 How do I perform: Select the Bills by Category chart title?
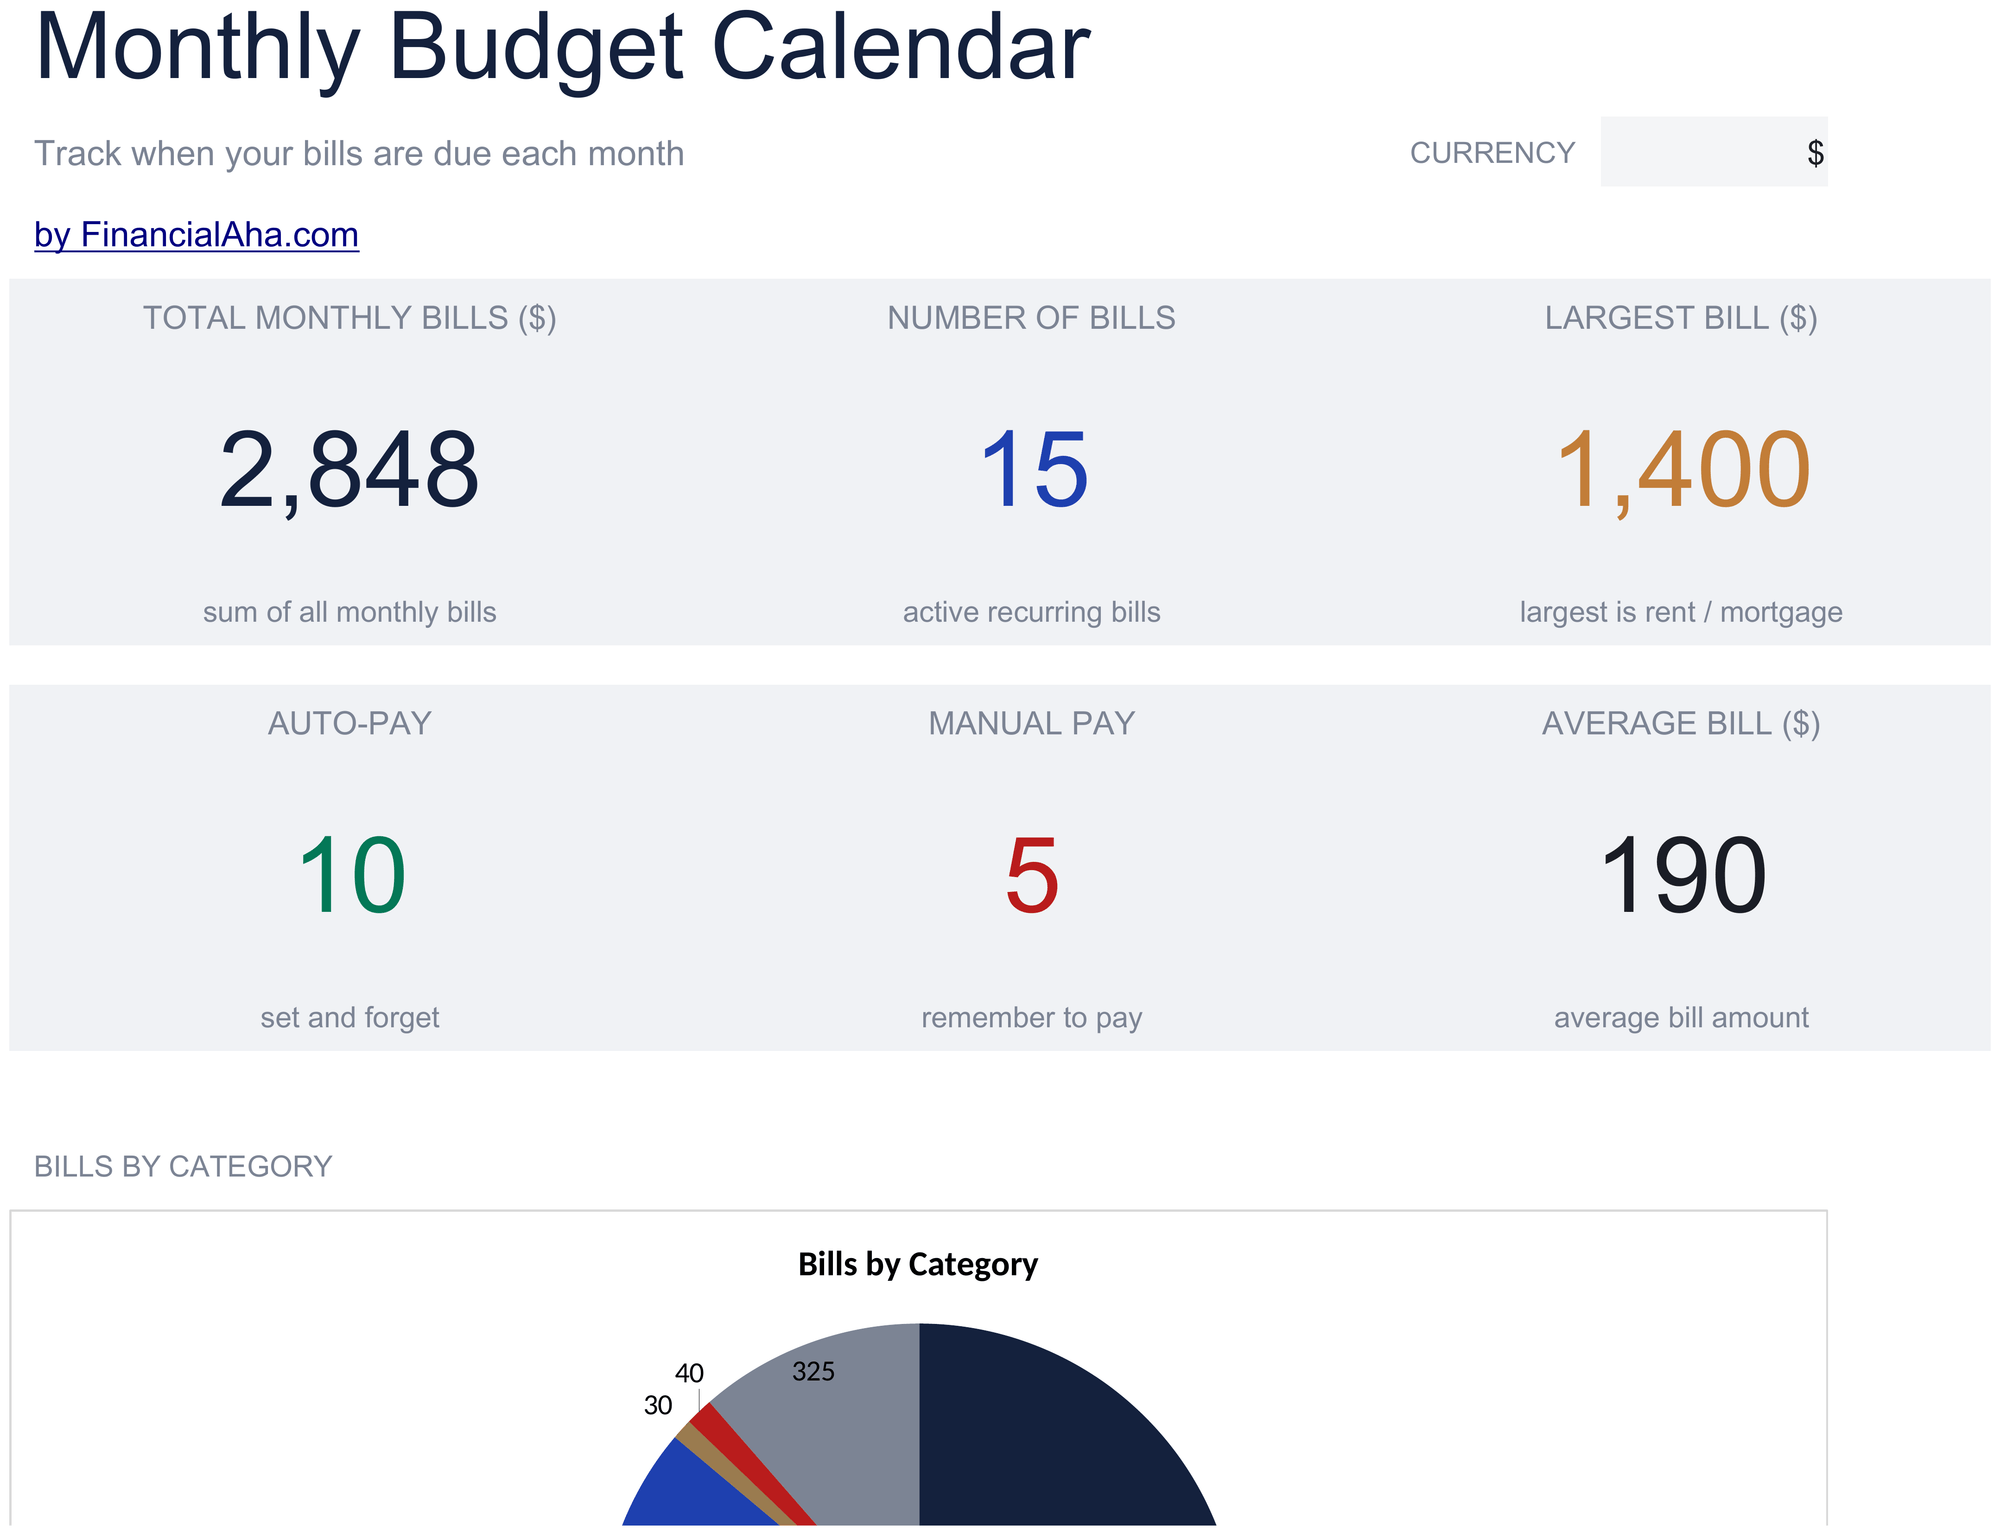(x=918, y=1265)
